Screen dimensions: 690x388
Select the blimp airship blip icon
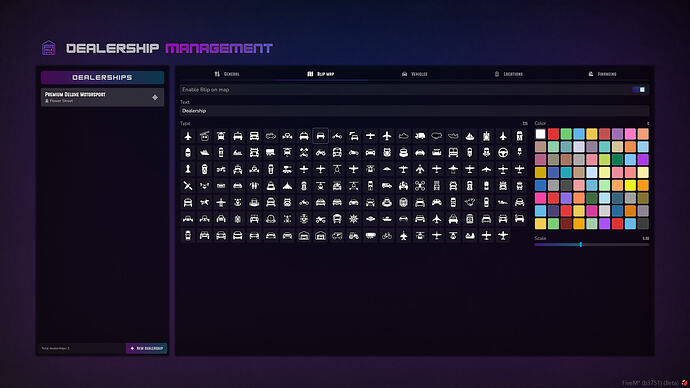tap(436, 136)
